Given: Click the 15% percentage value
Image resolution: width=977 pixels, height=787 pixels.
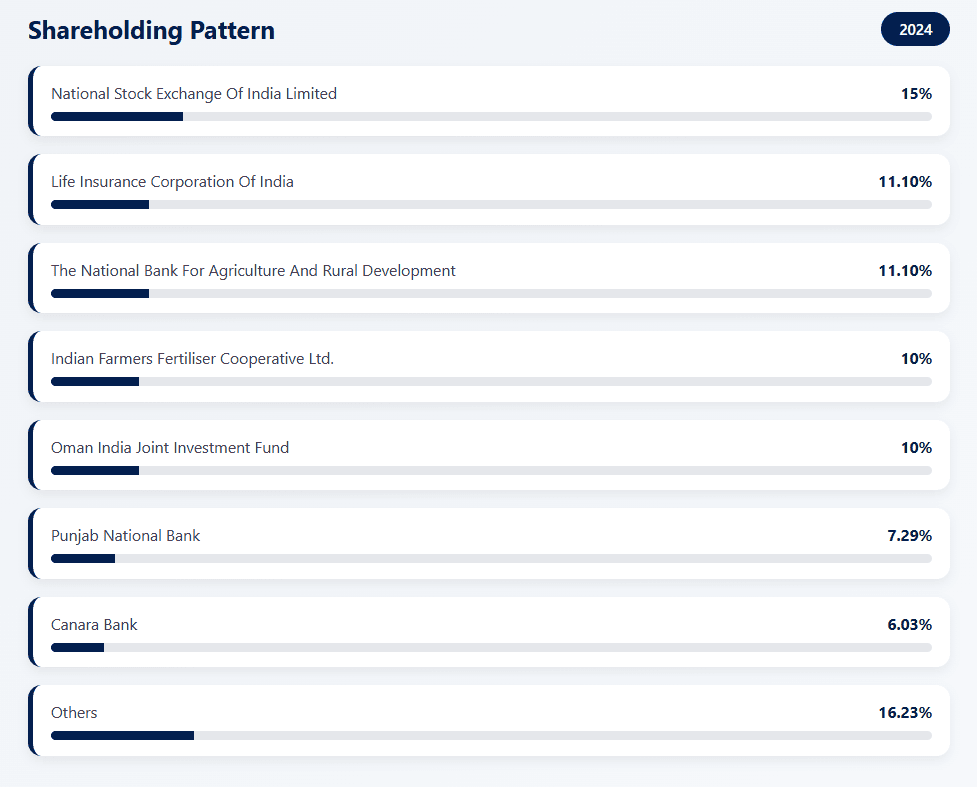Looking at the screenshot, I should point(916,94).
